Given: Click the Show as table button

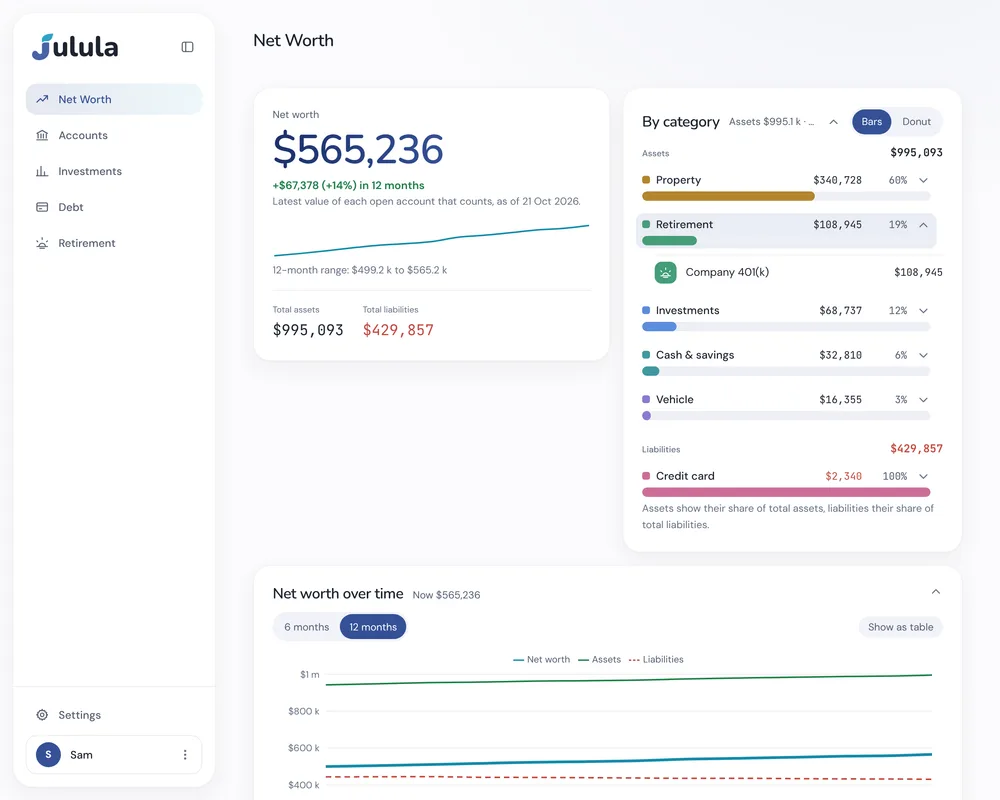Looking at the screenshot, I should [901, 626].
